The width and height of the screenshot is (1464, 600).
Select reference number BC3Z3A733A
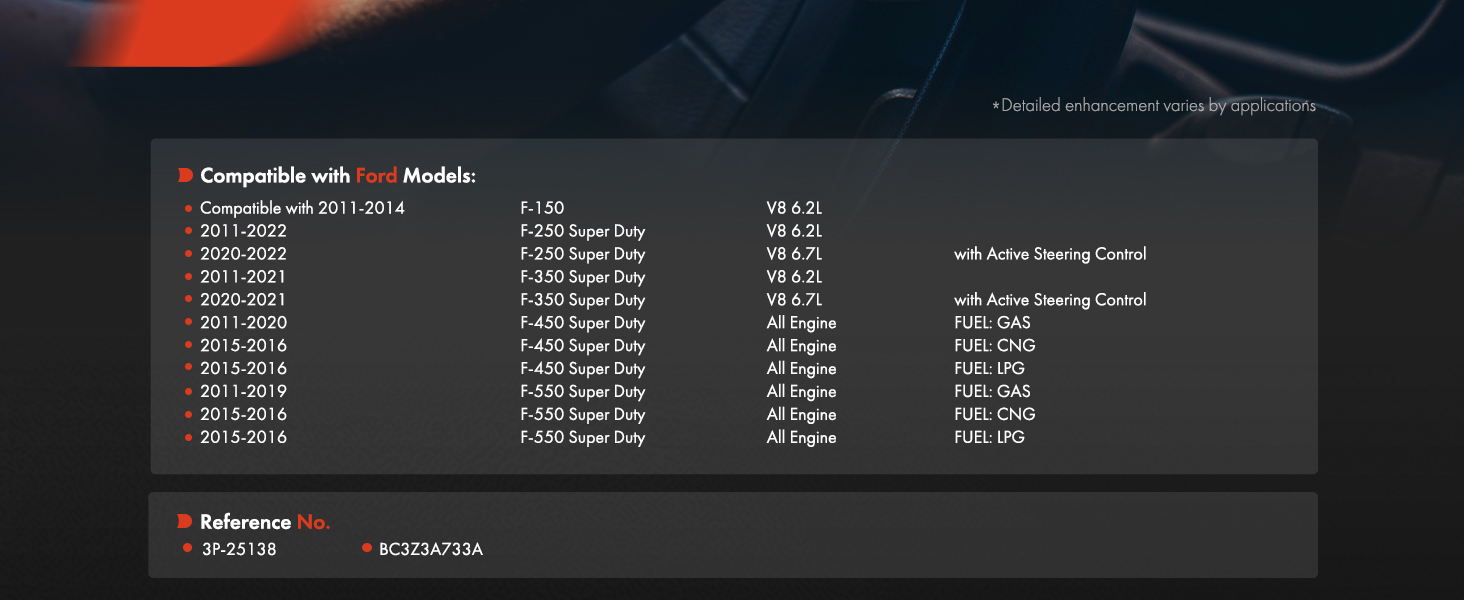(x=431, y=549)
